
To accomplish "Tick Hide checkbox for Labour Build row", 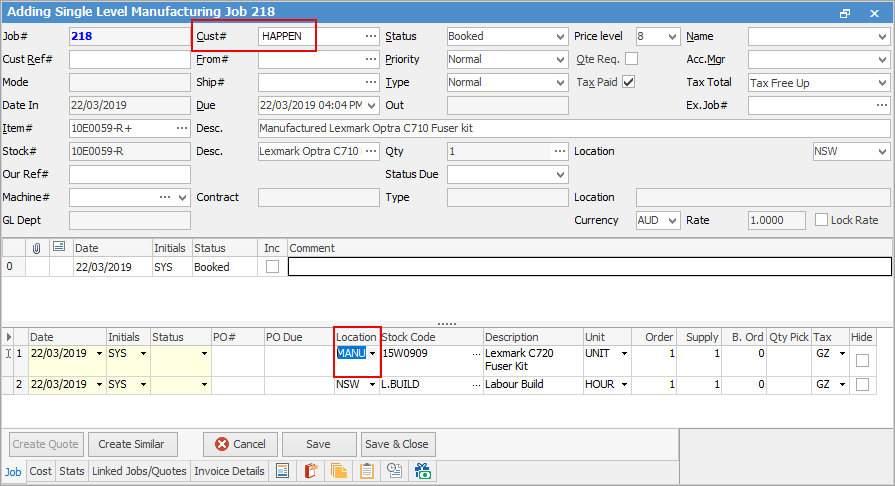I will [x=862, y=384].
